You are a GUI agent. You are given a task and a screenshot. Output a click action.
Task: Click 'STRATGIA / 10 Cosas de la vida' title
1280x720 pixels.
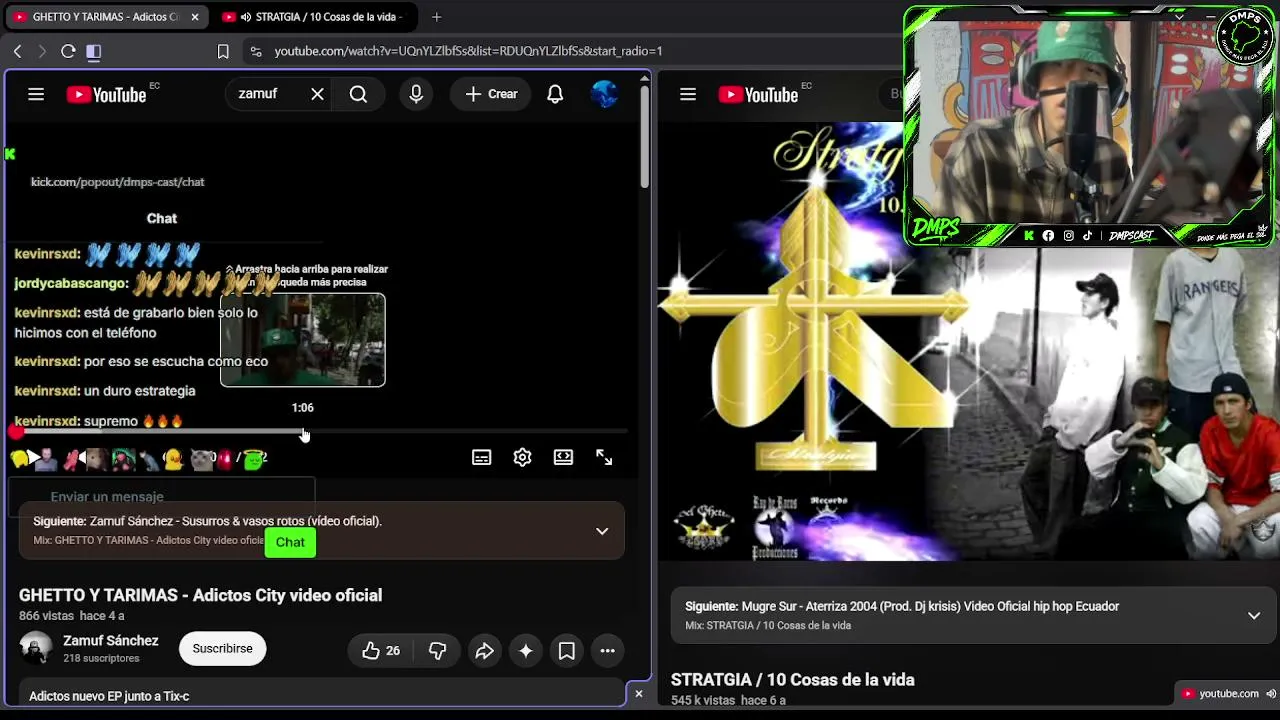(x=793, y=680)
